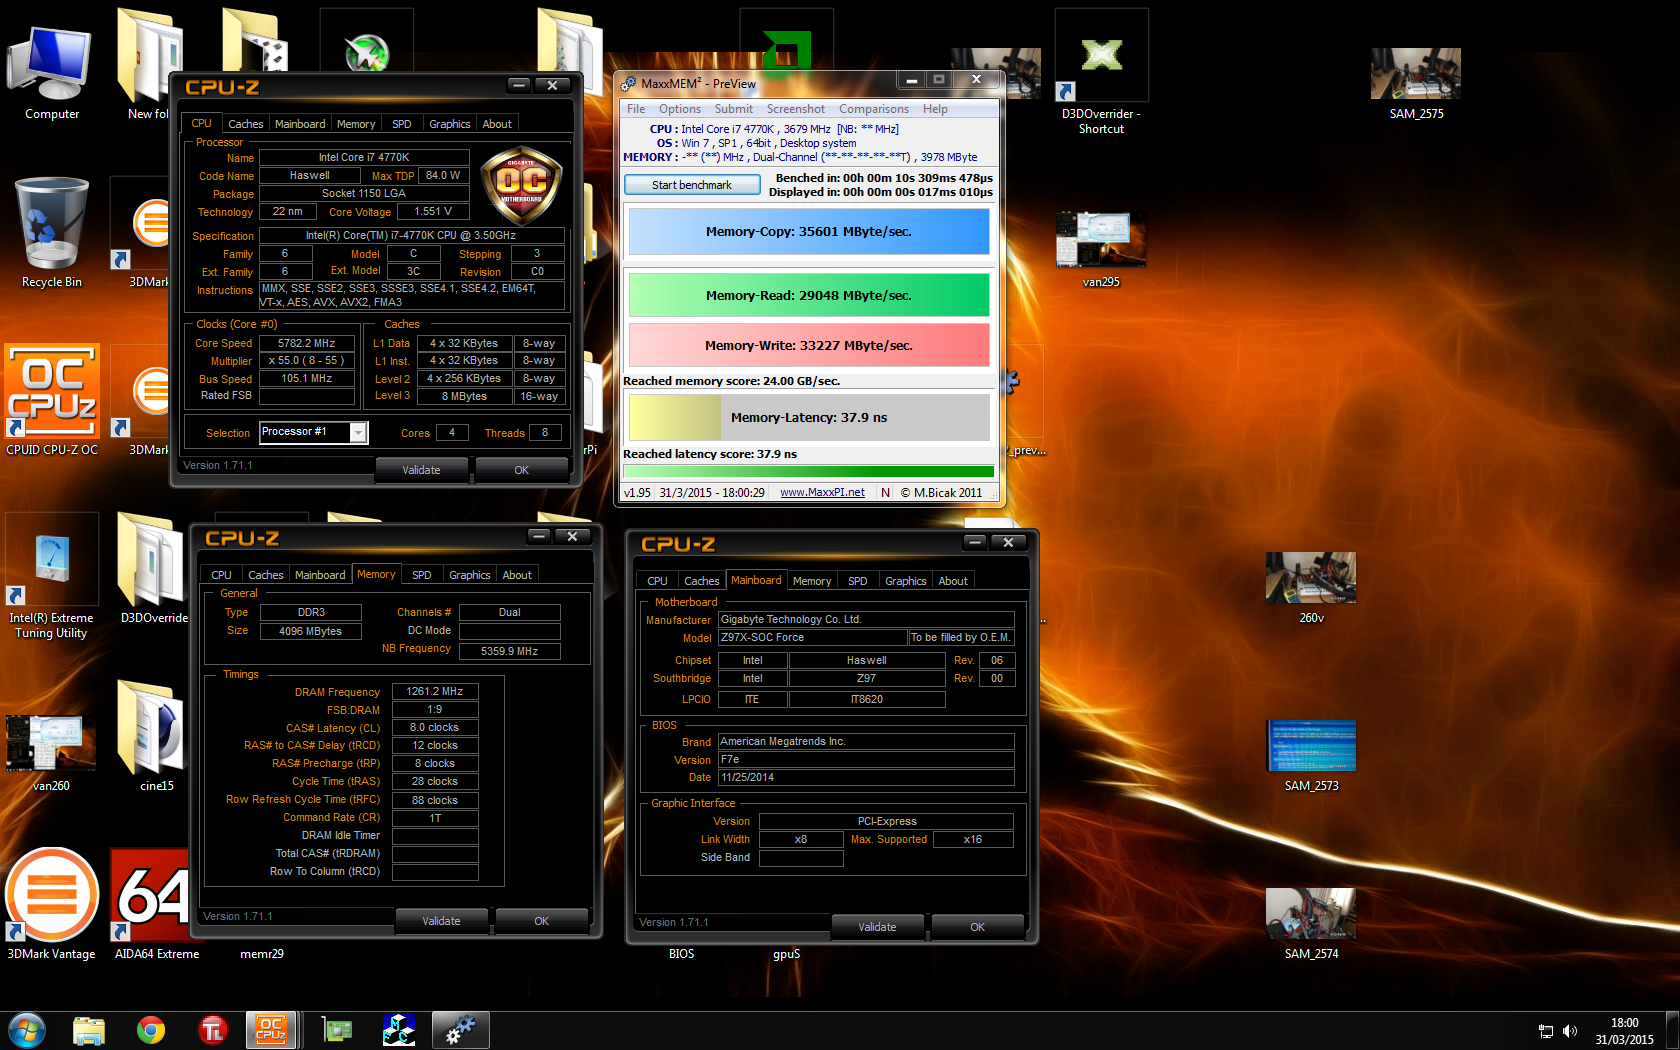Image resolution: width=1680 pixels, height=1050 pixels.
Task: Open Mainboard tab in top-left CPU-Z window
Action: [300, 124]
